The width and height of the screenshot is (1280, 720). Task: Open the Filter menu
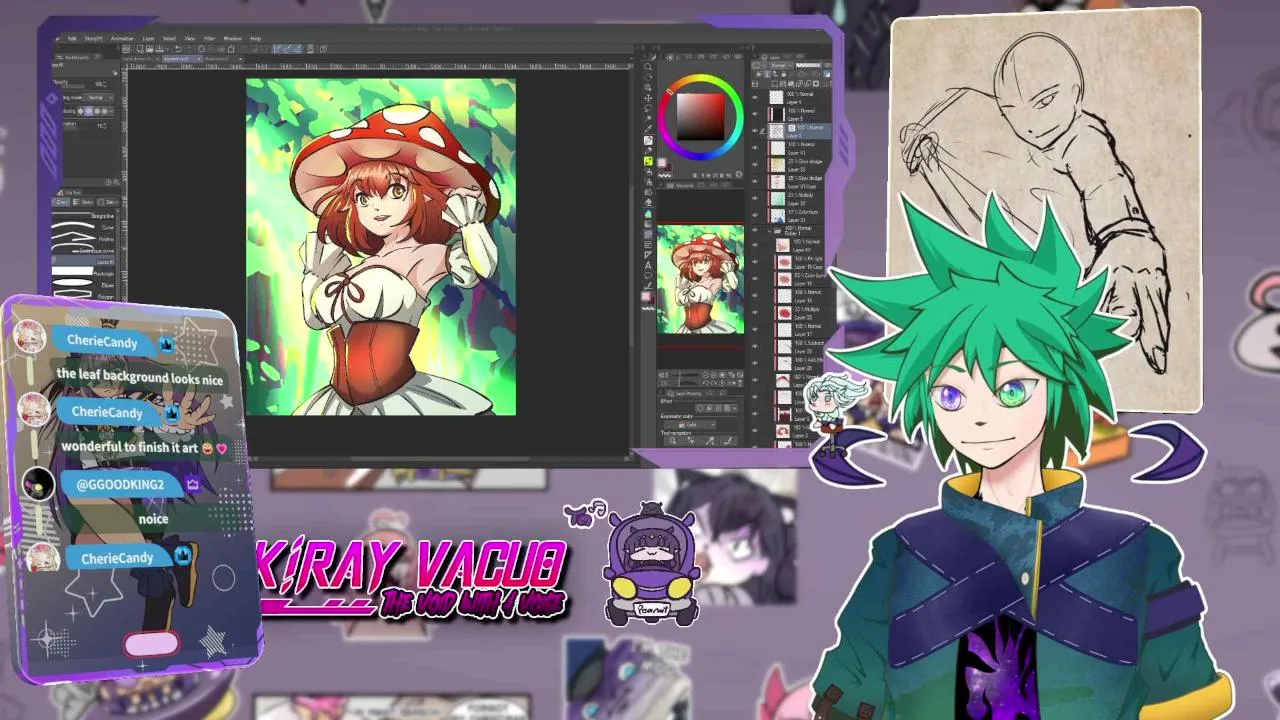pos(209,39)
